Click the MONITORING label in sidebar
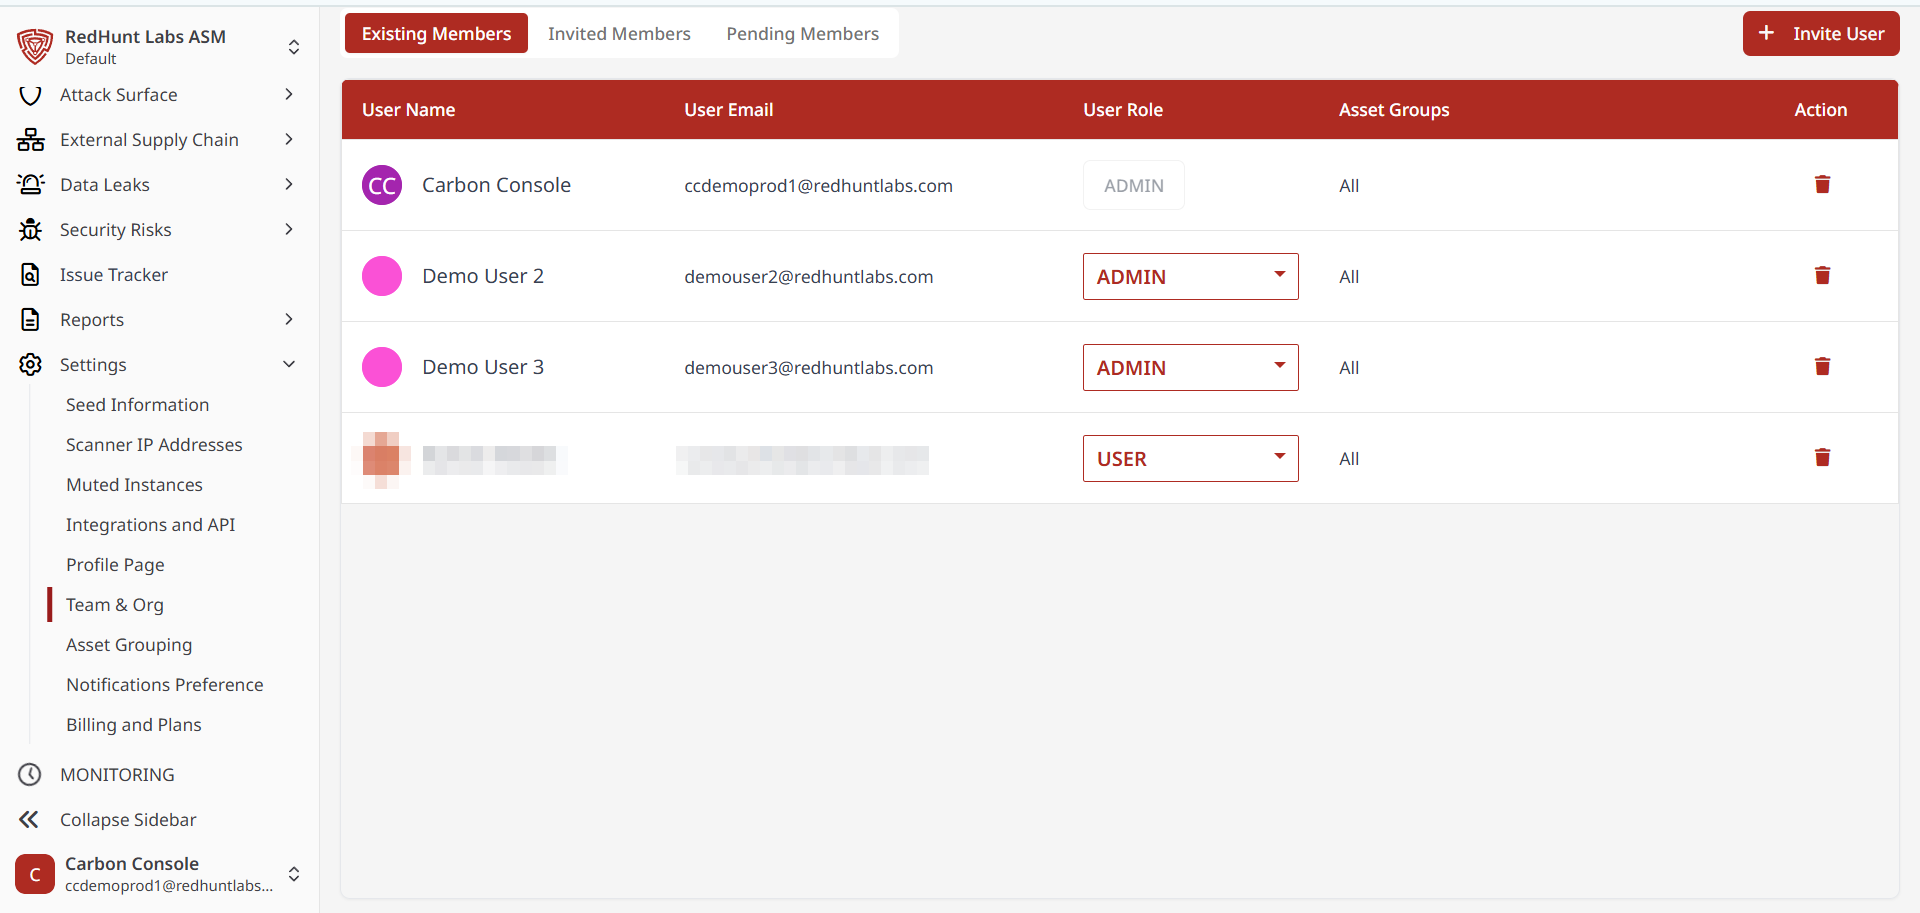 [117, 775]
